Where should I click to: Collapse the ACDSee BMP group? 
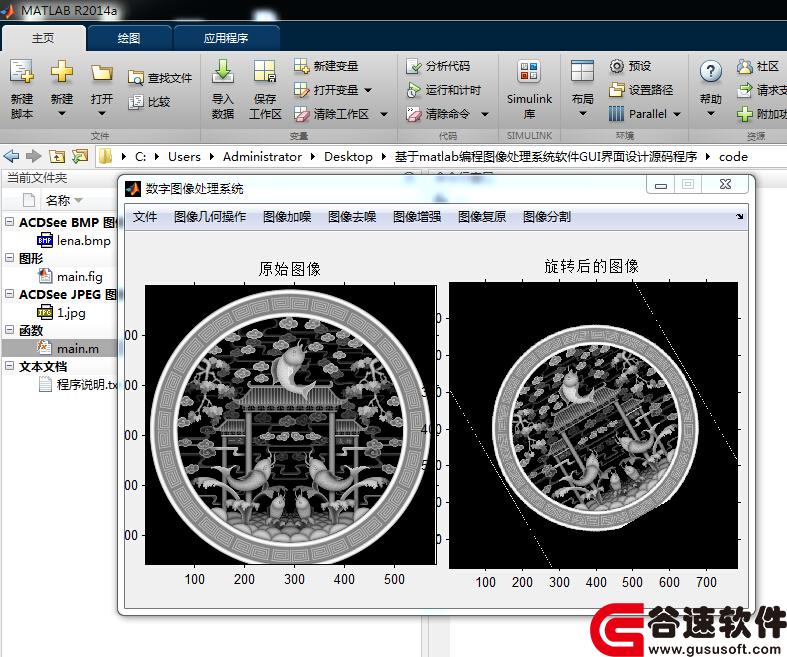pos(9,221)
